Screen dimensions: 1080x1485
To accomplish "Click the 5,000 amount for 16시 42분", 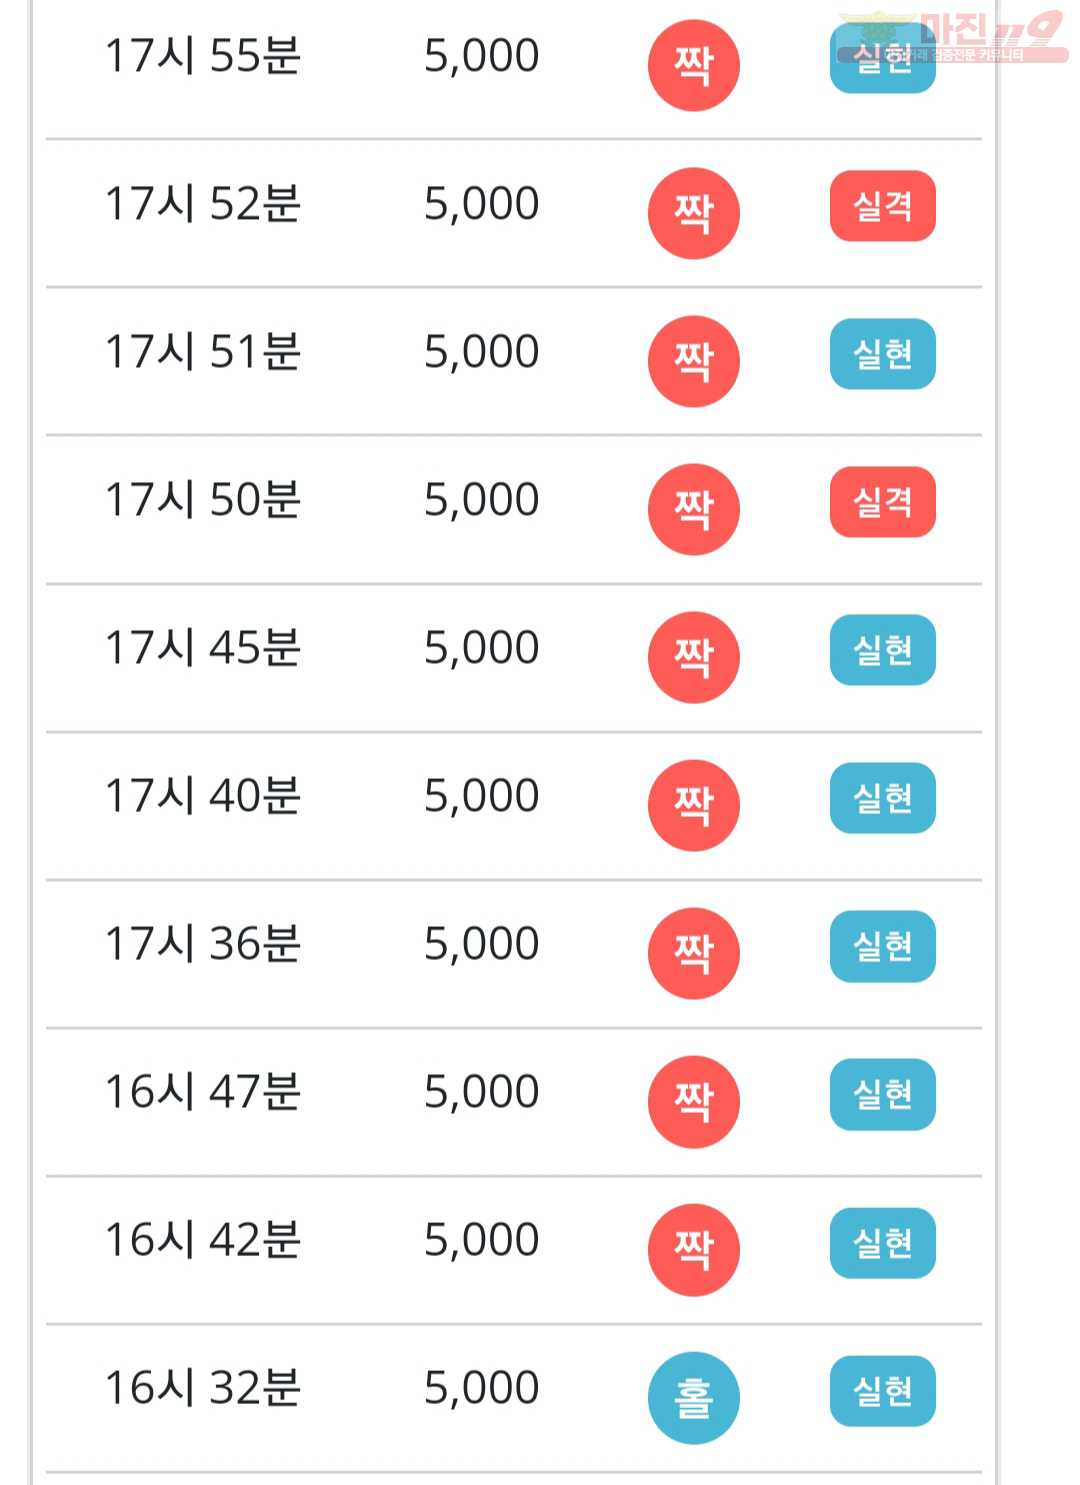I will click(481, 1241).
